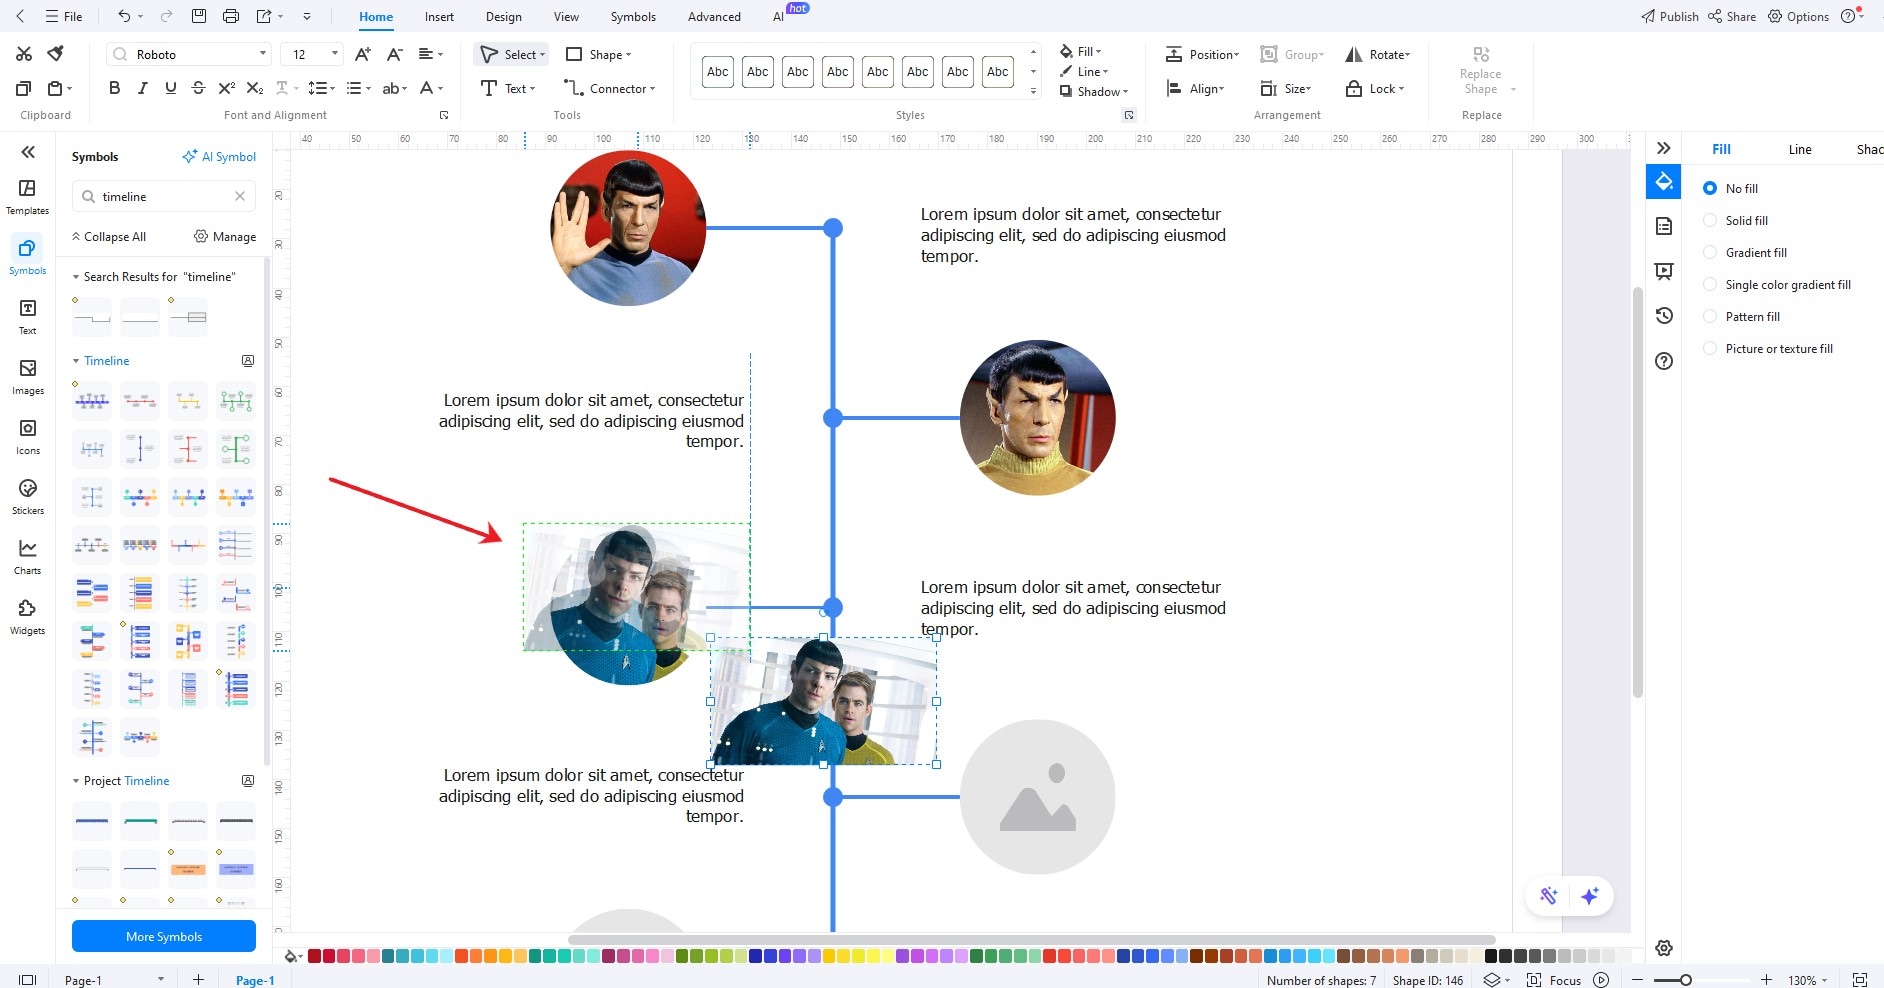Screen dimensions: 1884x988
Task: Open Widgets panel in left sidebar
Action: pyautogui.click(x=27, y=617)
